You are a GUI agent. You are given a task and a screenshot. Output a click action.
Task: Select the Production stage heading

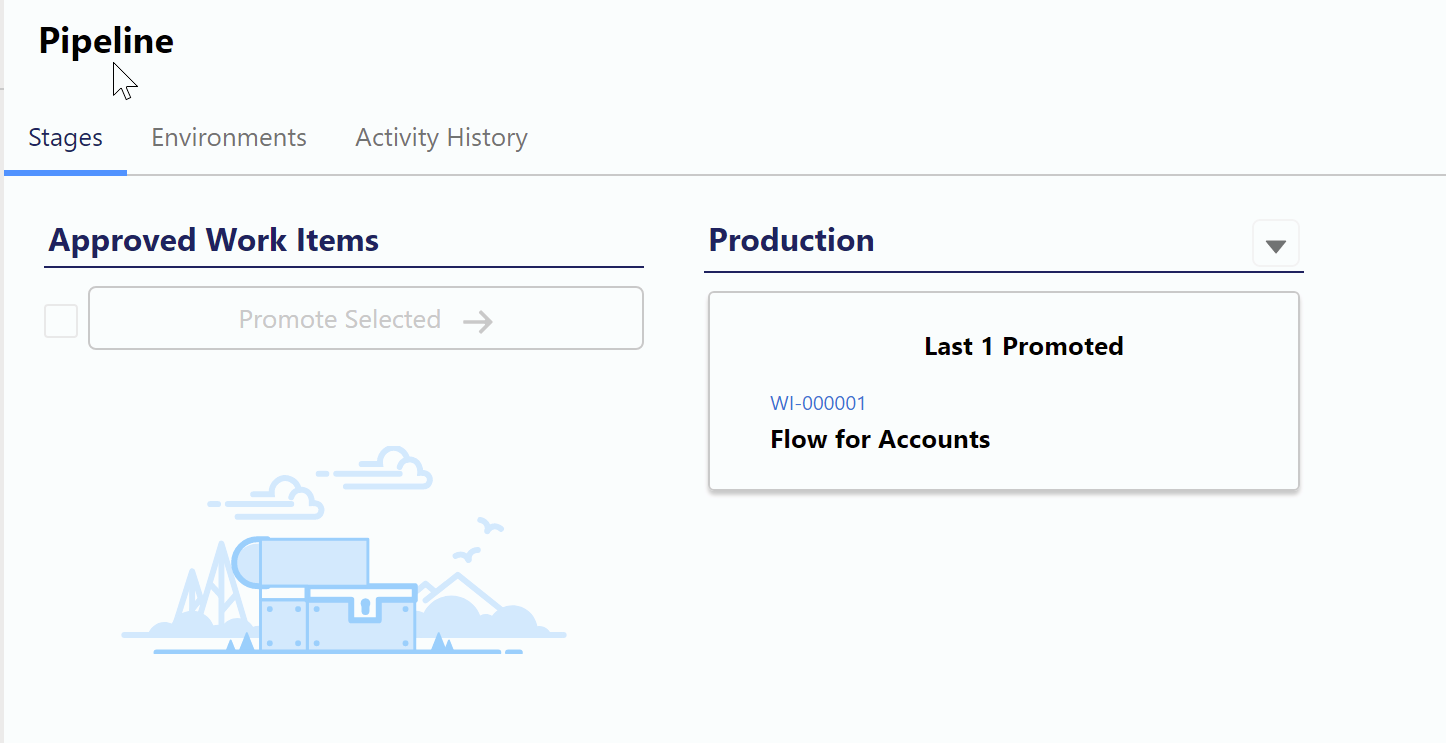(791, 240)
